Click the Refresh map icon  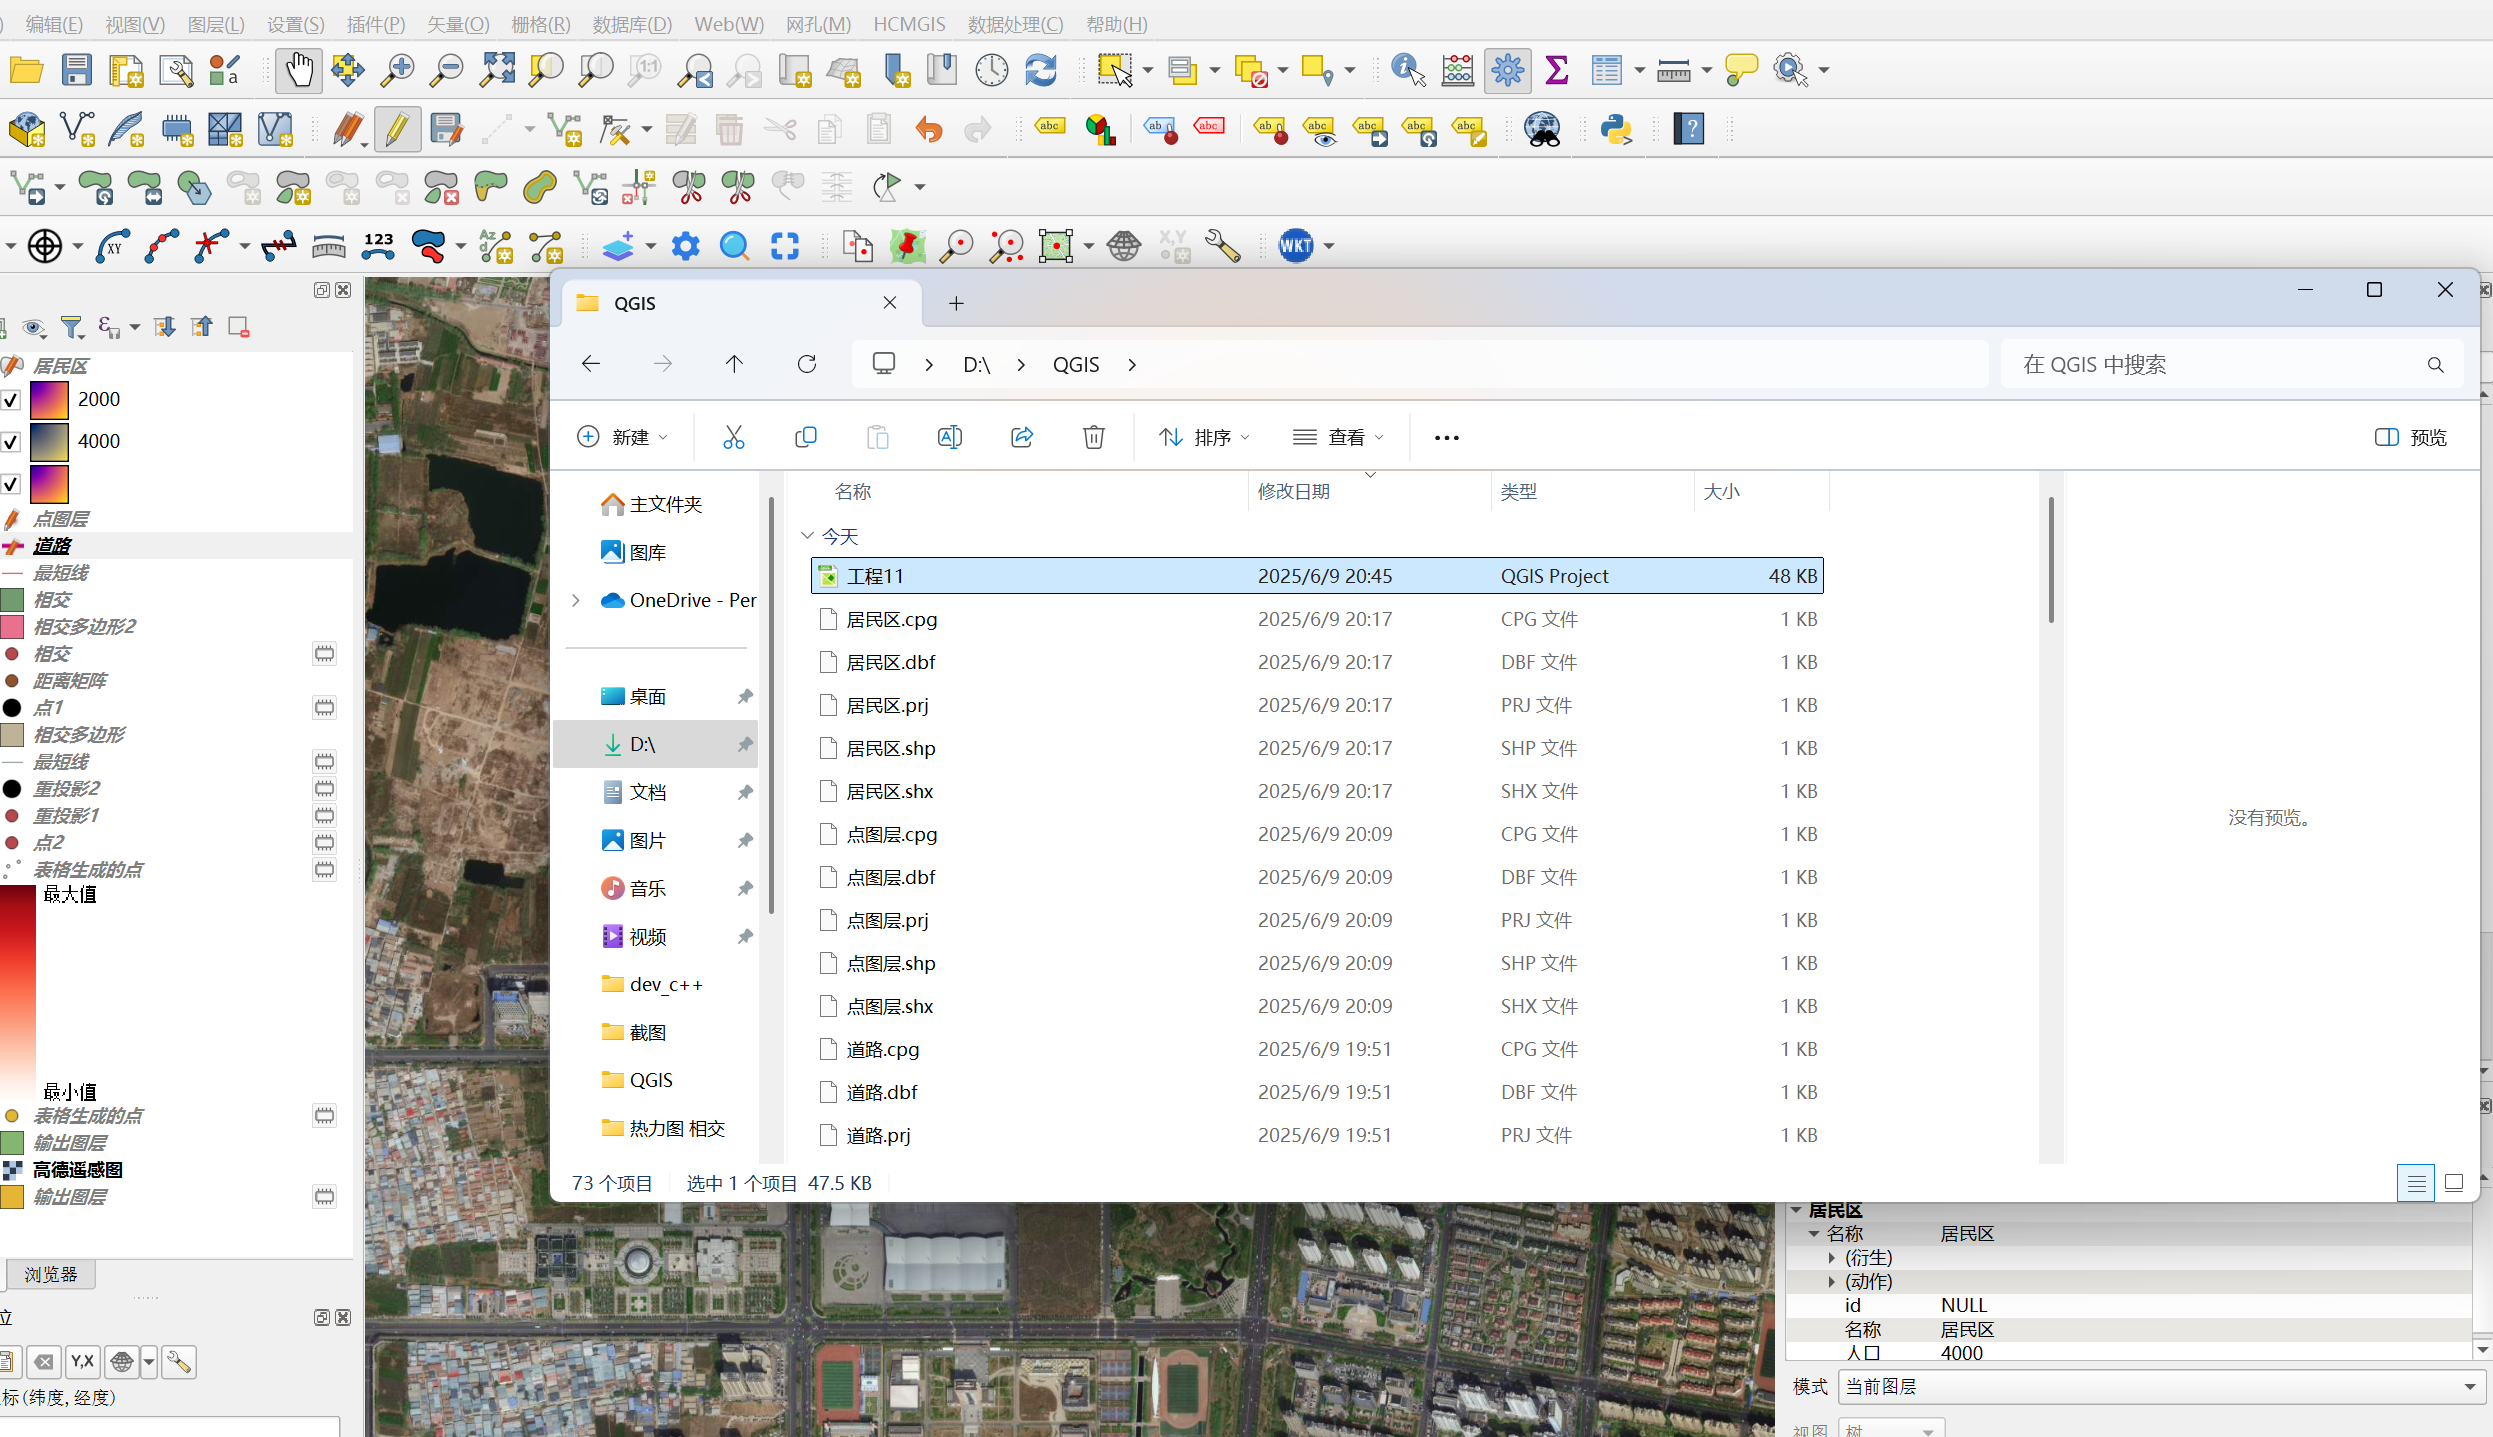pyautogui.click(x=1041, y=70)
